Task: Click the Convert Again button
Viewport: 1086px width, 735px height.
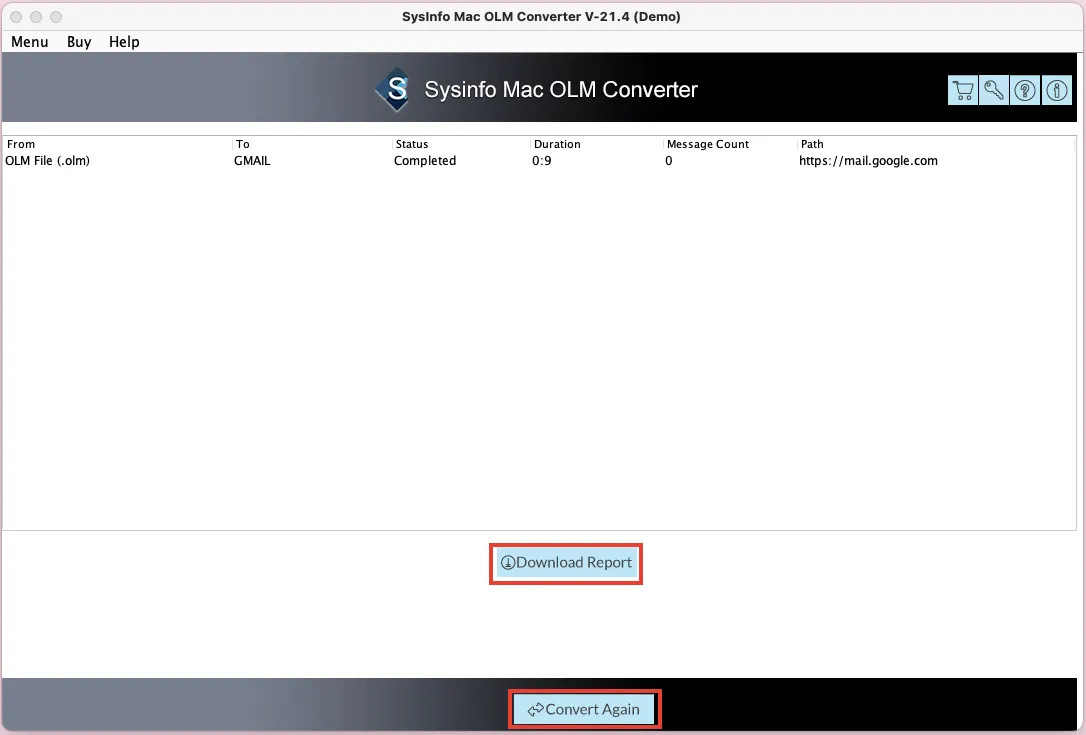Action: coord(585,709)
